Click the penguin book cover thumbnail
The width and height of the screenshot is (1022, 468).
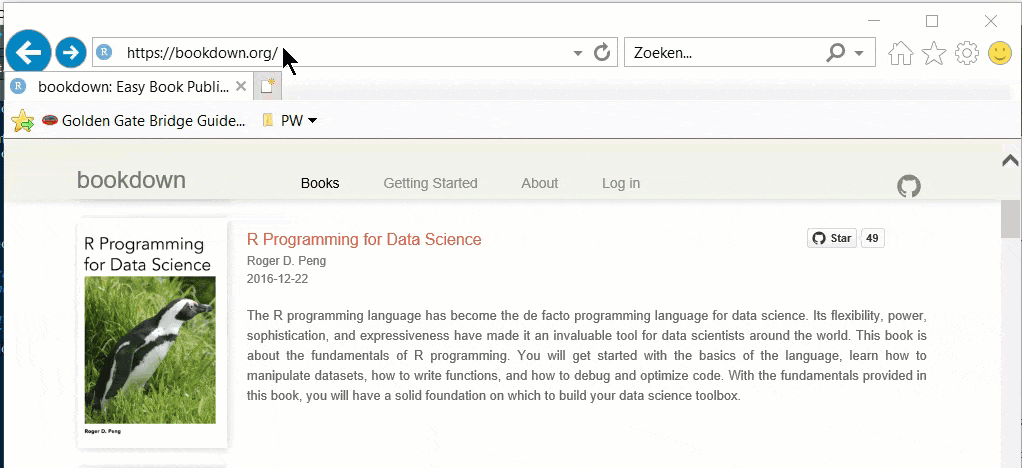[x=152, y=333]
